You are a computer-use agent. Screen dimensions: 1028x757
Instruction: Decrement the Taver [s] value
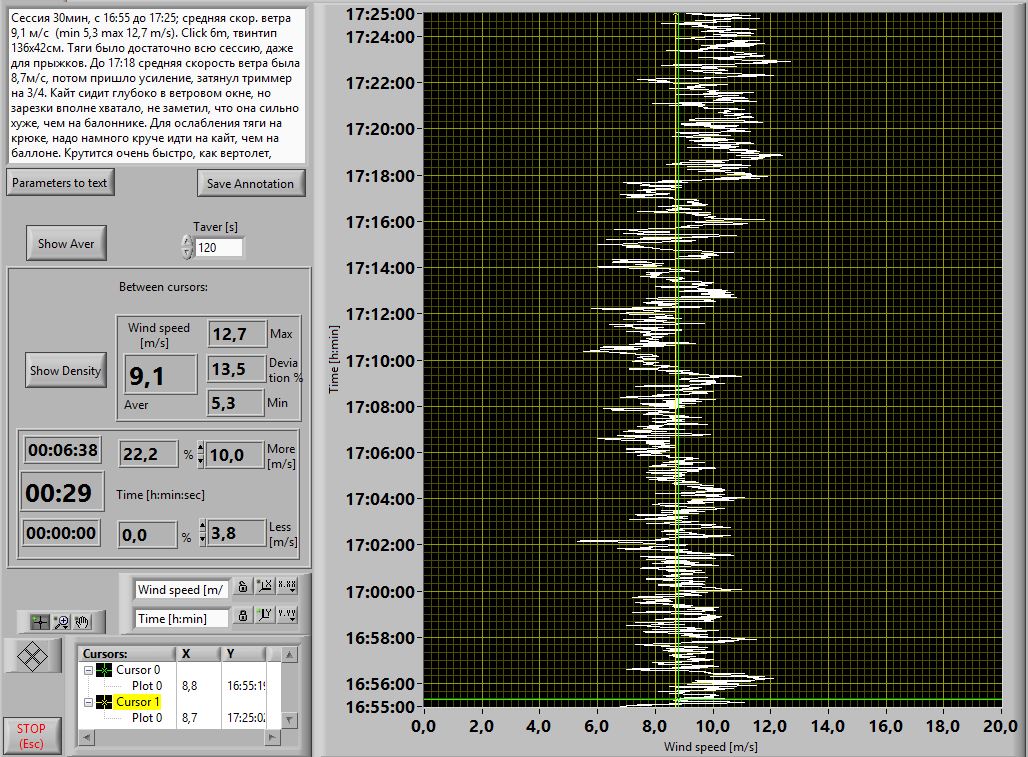pos(187,253)
